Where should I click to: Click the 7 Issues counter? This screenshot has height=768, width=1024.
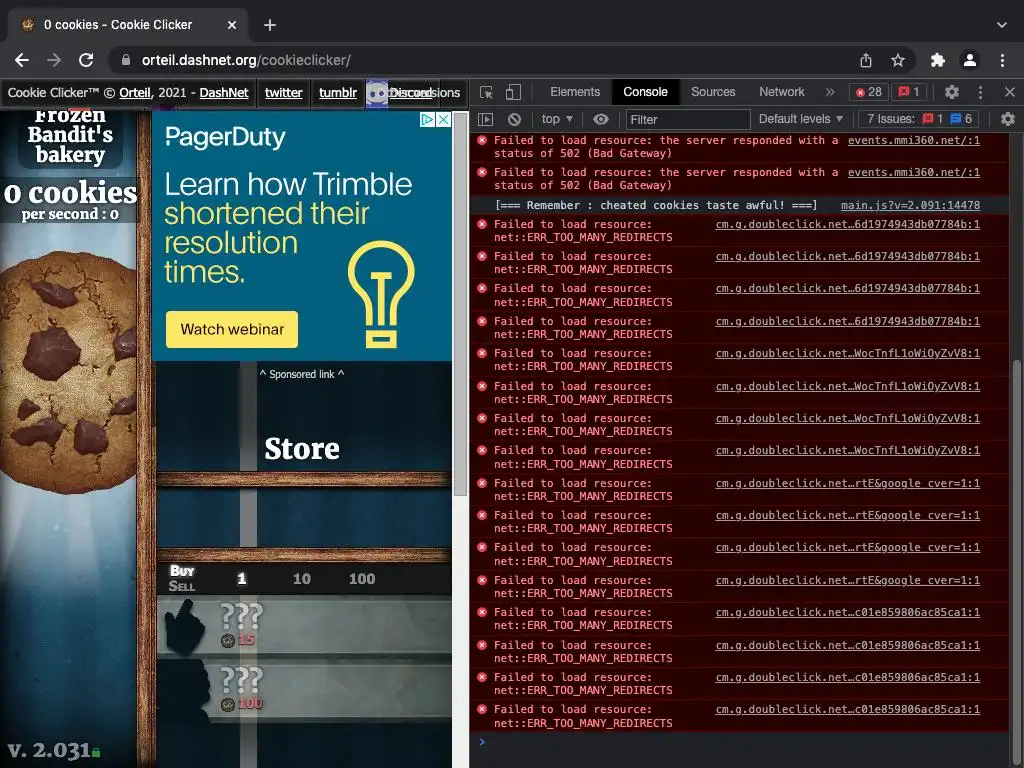pyautogui.click(x=920, y=119)
